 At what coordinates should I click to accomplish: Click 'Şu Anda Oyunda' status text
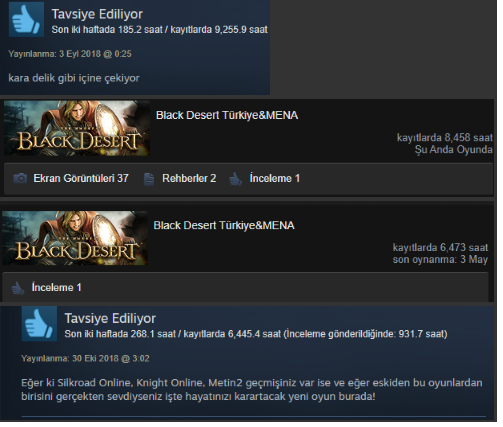(x=454, y=150)
